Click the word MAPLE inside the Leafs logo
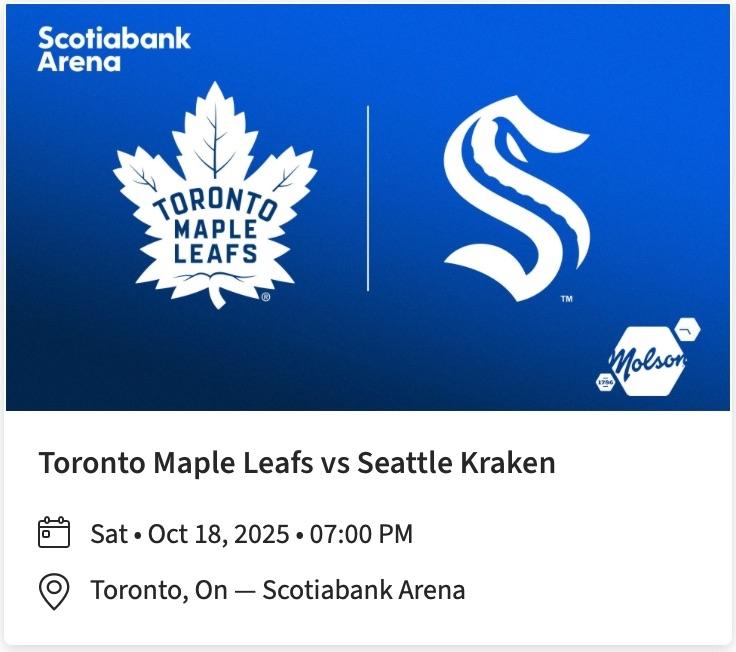736x652 pixels. pyautogui.click(x=215, y=229)
